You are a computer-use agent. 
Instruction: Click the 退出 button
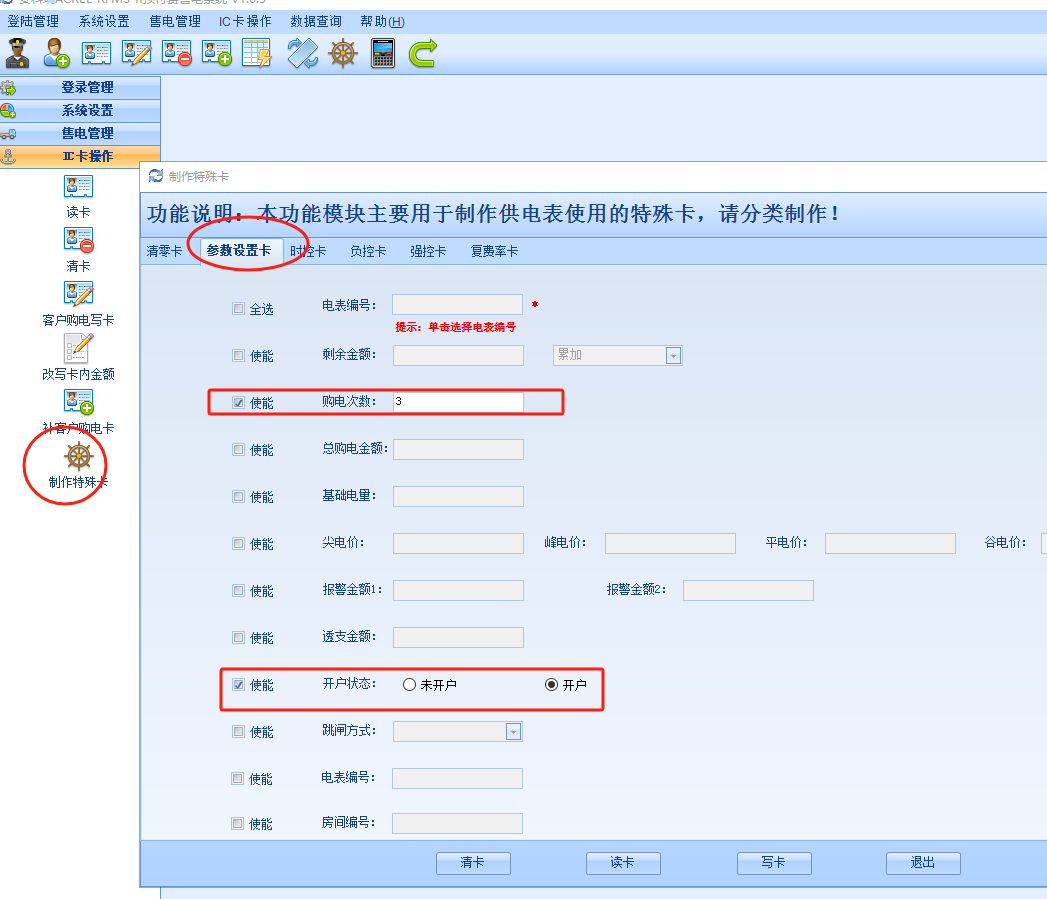point(922,863)
